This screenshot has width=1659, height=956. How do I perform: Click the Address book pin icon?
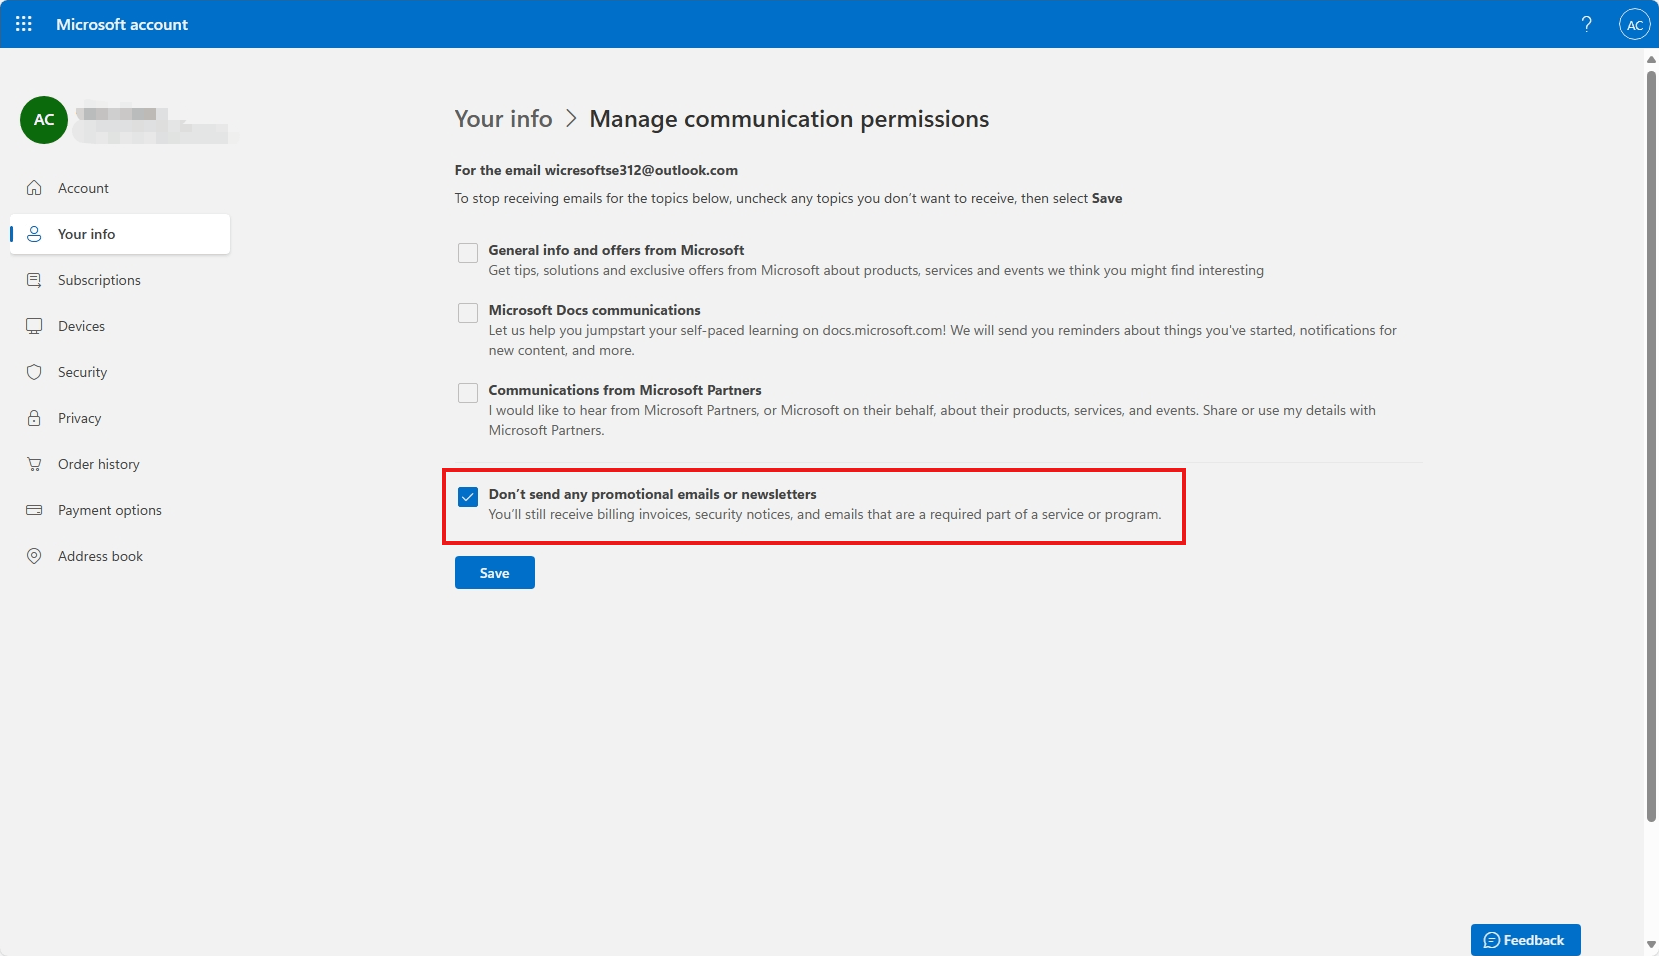(x=34, y=556)
